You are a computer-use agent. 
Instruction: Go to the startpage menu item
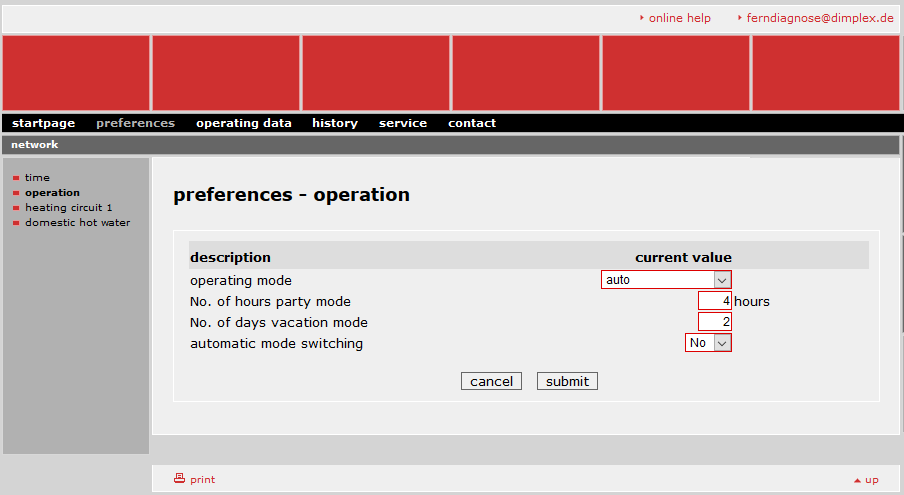coord(43,123)
